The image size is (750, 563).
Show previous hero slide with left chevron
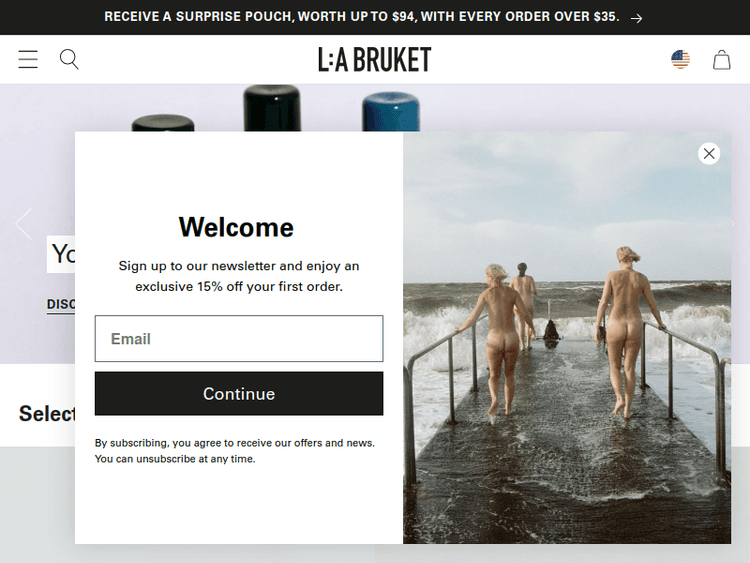(23, 223)
